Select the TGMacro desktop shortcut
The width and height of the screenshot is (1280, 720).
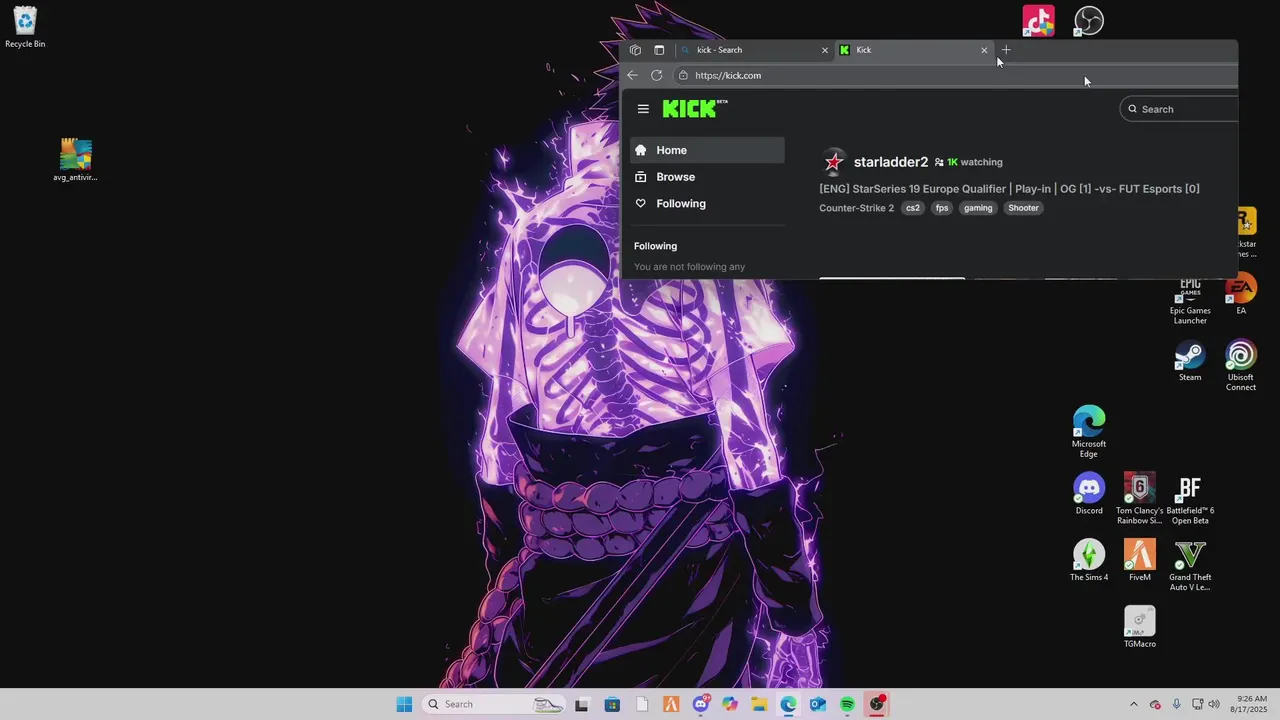click(x=1139, y=627)
